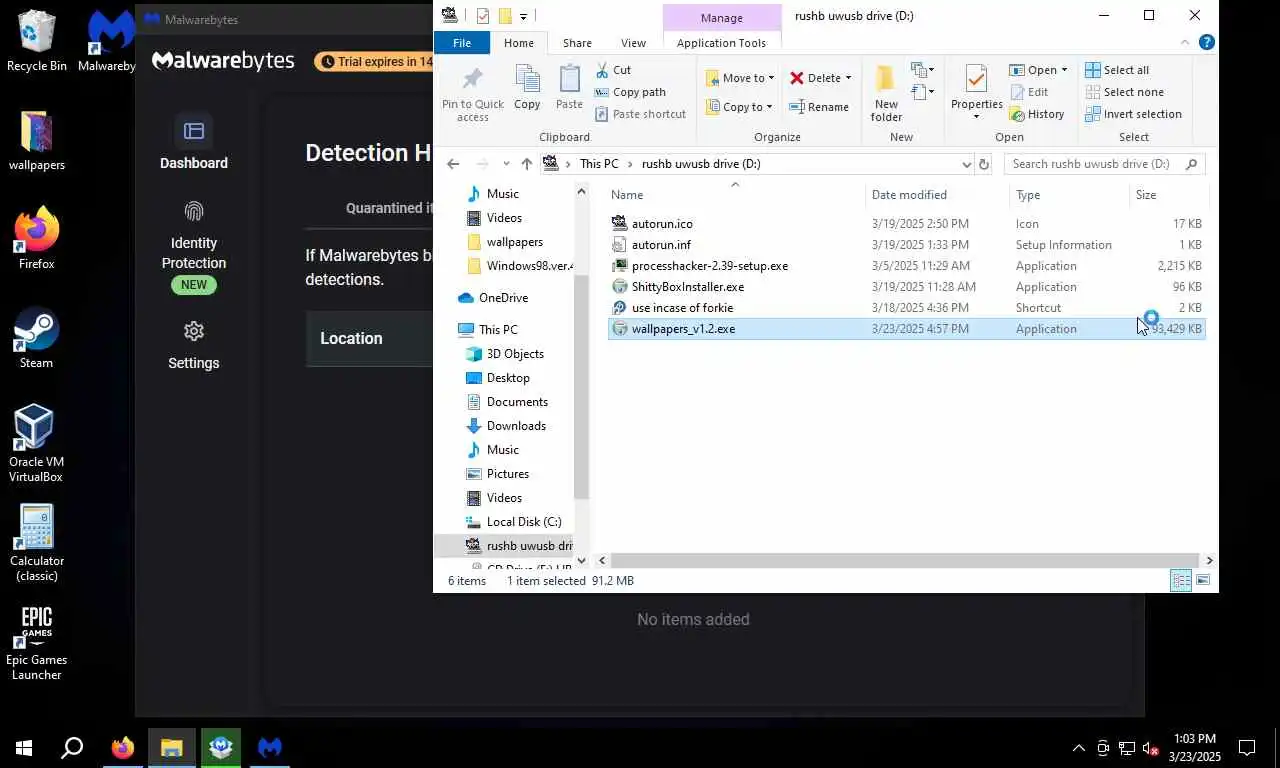
Task: Open Downloads in navigation pane
Action: pyautogui.click(x=506, y=426)
